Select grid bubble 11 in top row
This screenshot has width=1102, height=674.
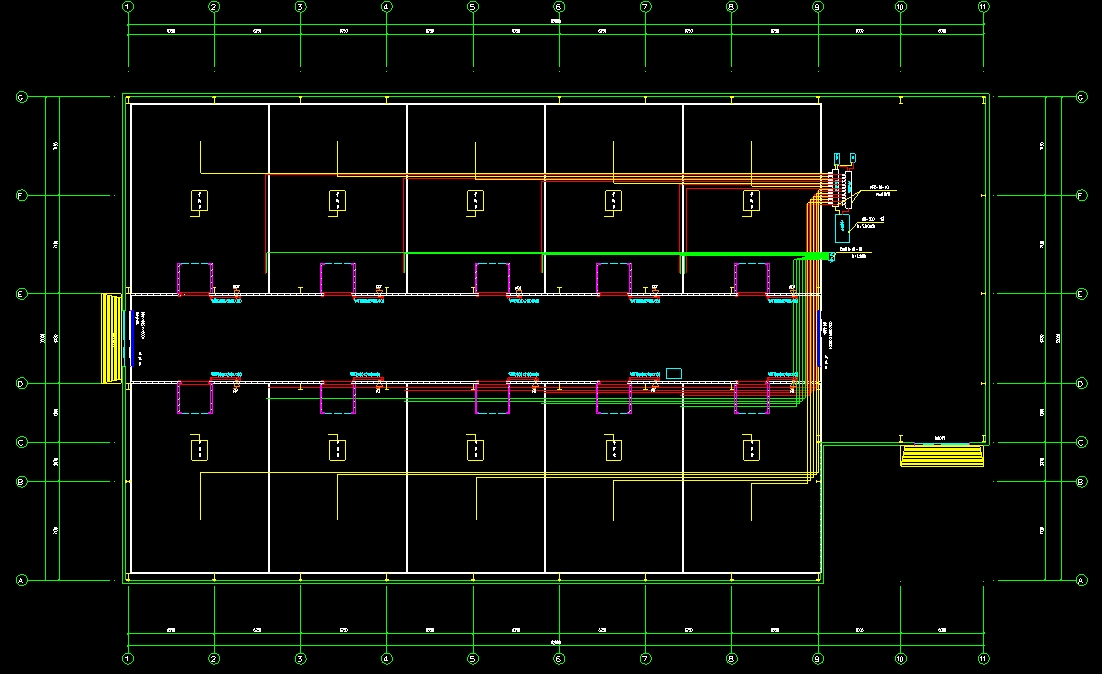[983, 7]
